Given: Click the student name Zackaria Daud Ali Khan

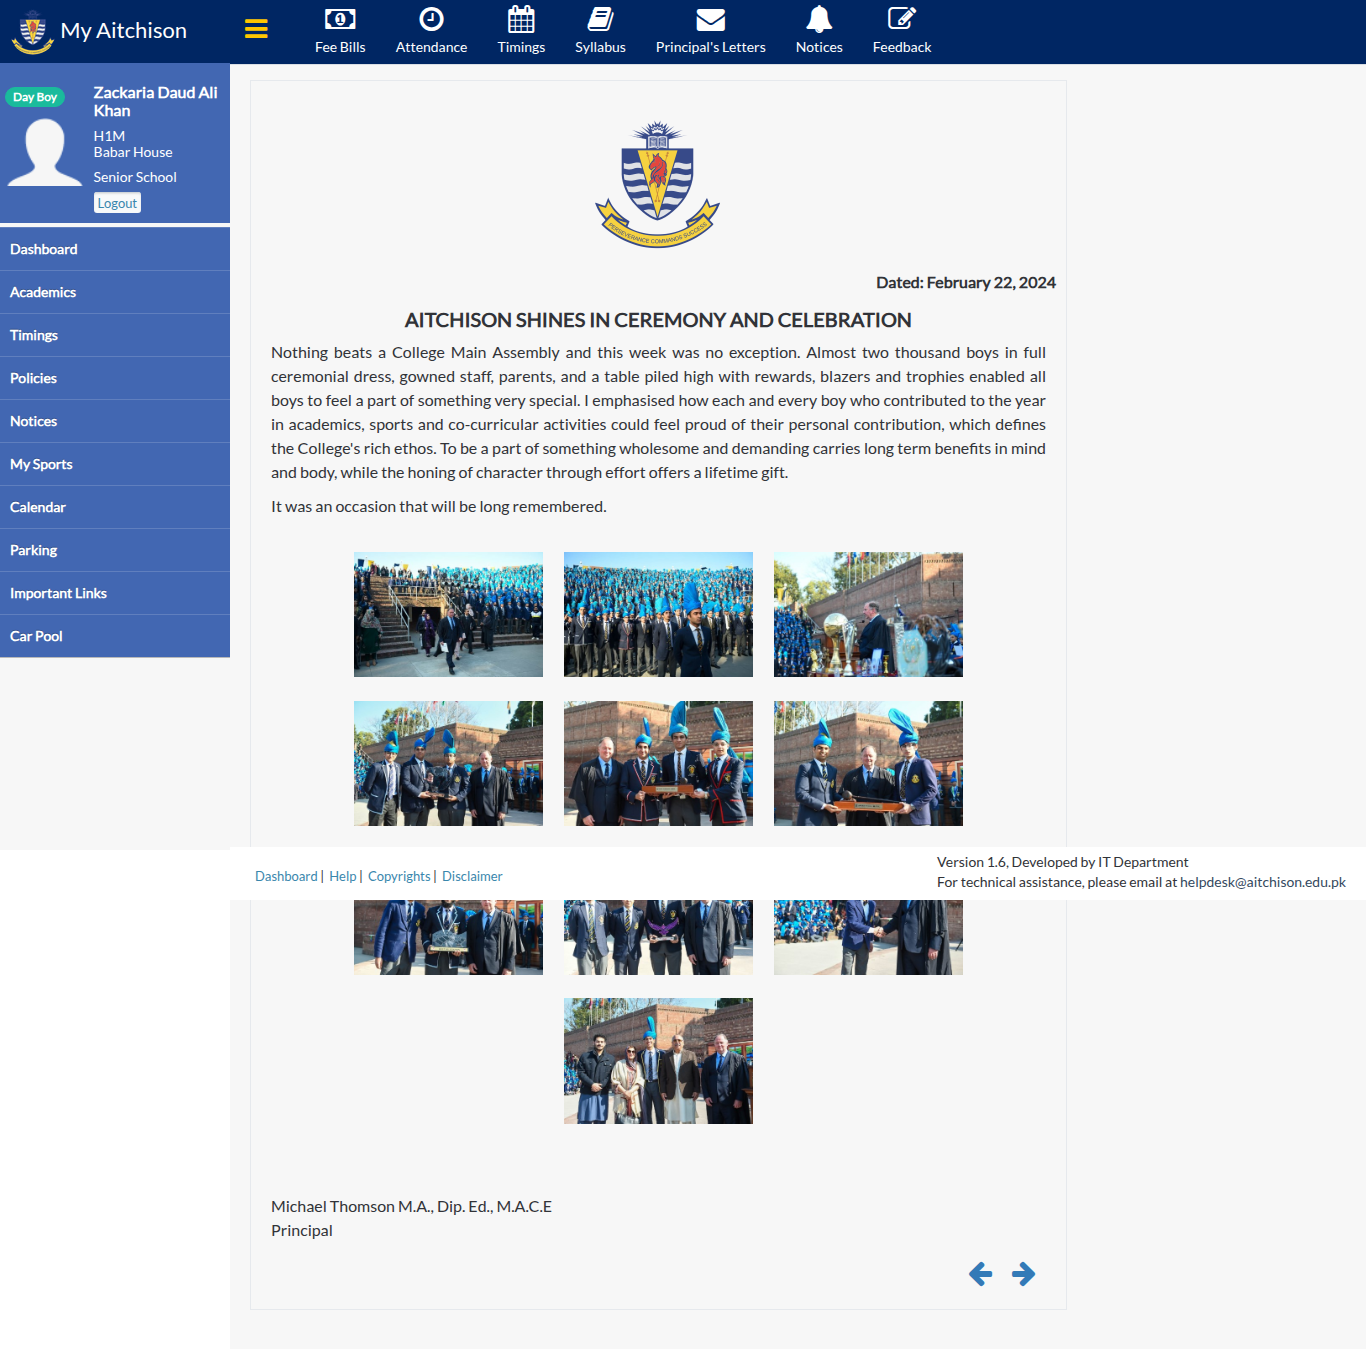Looking at the screenshot, I should point(155,102).
